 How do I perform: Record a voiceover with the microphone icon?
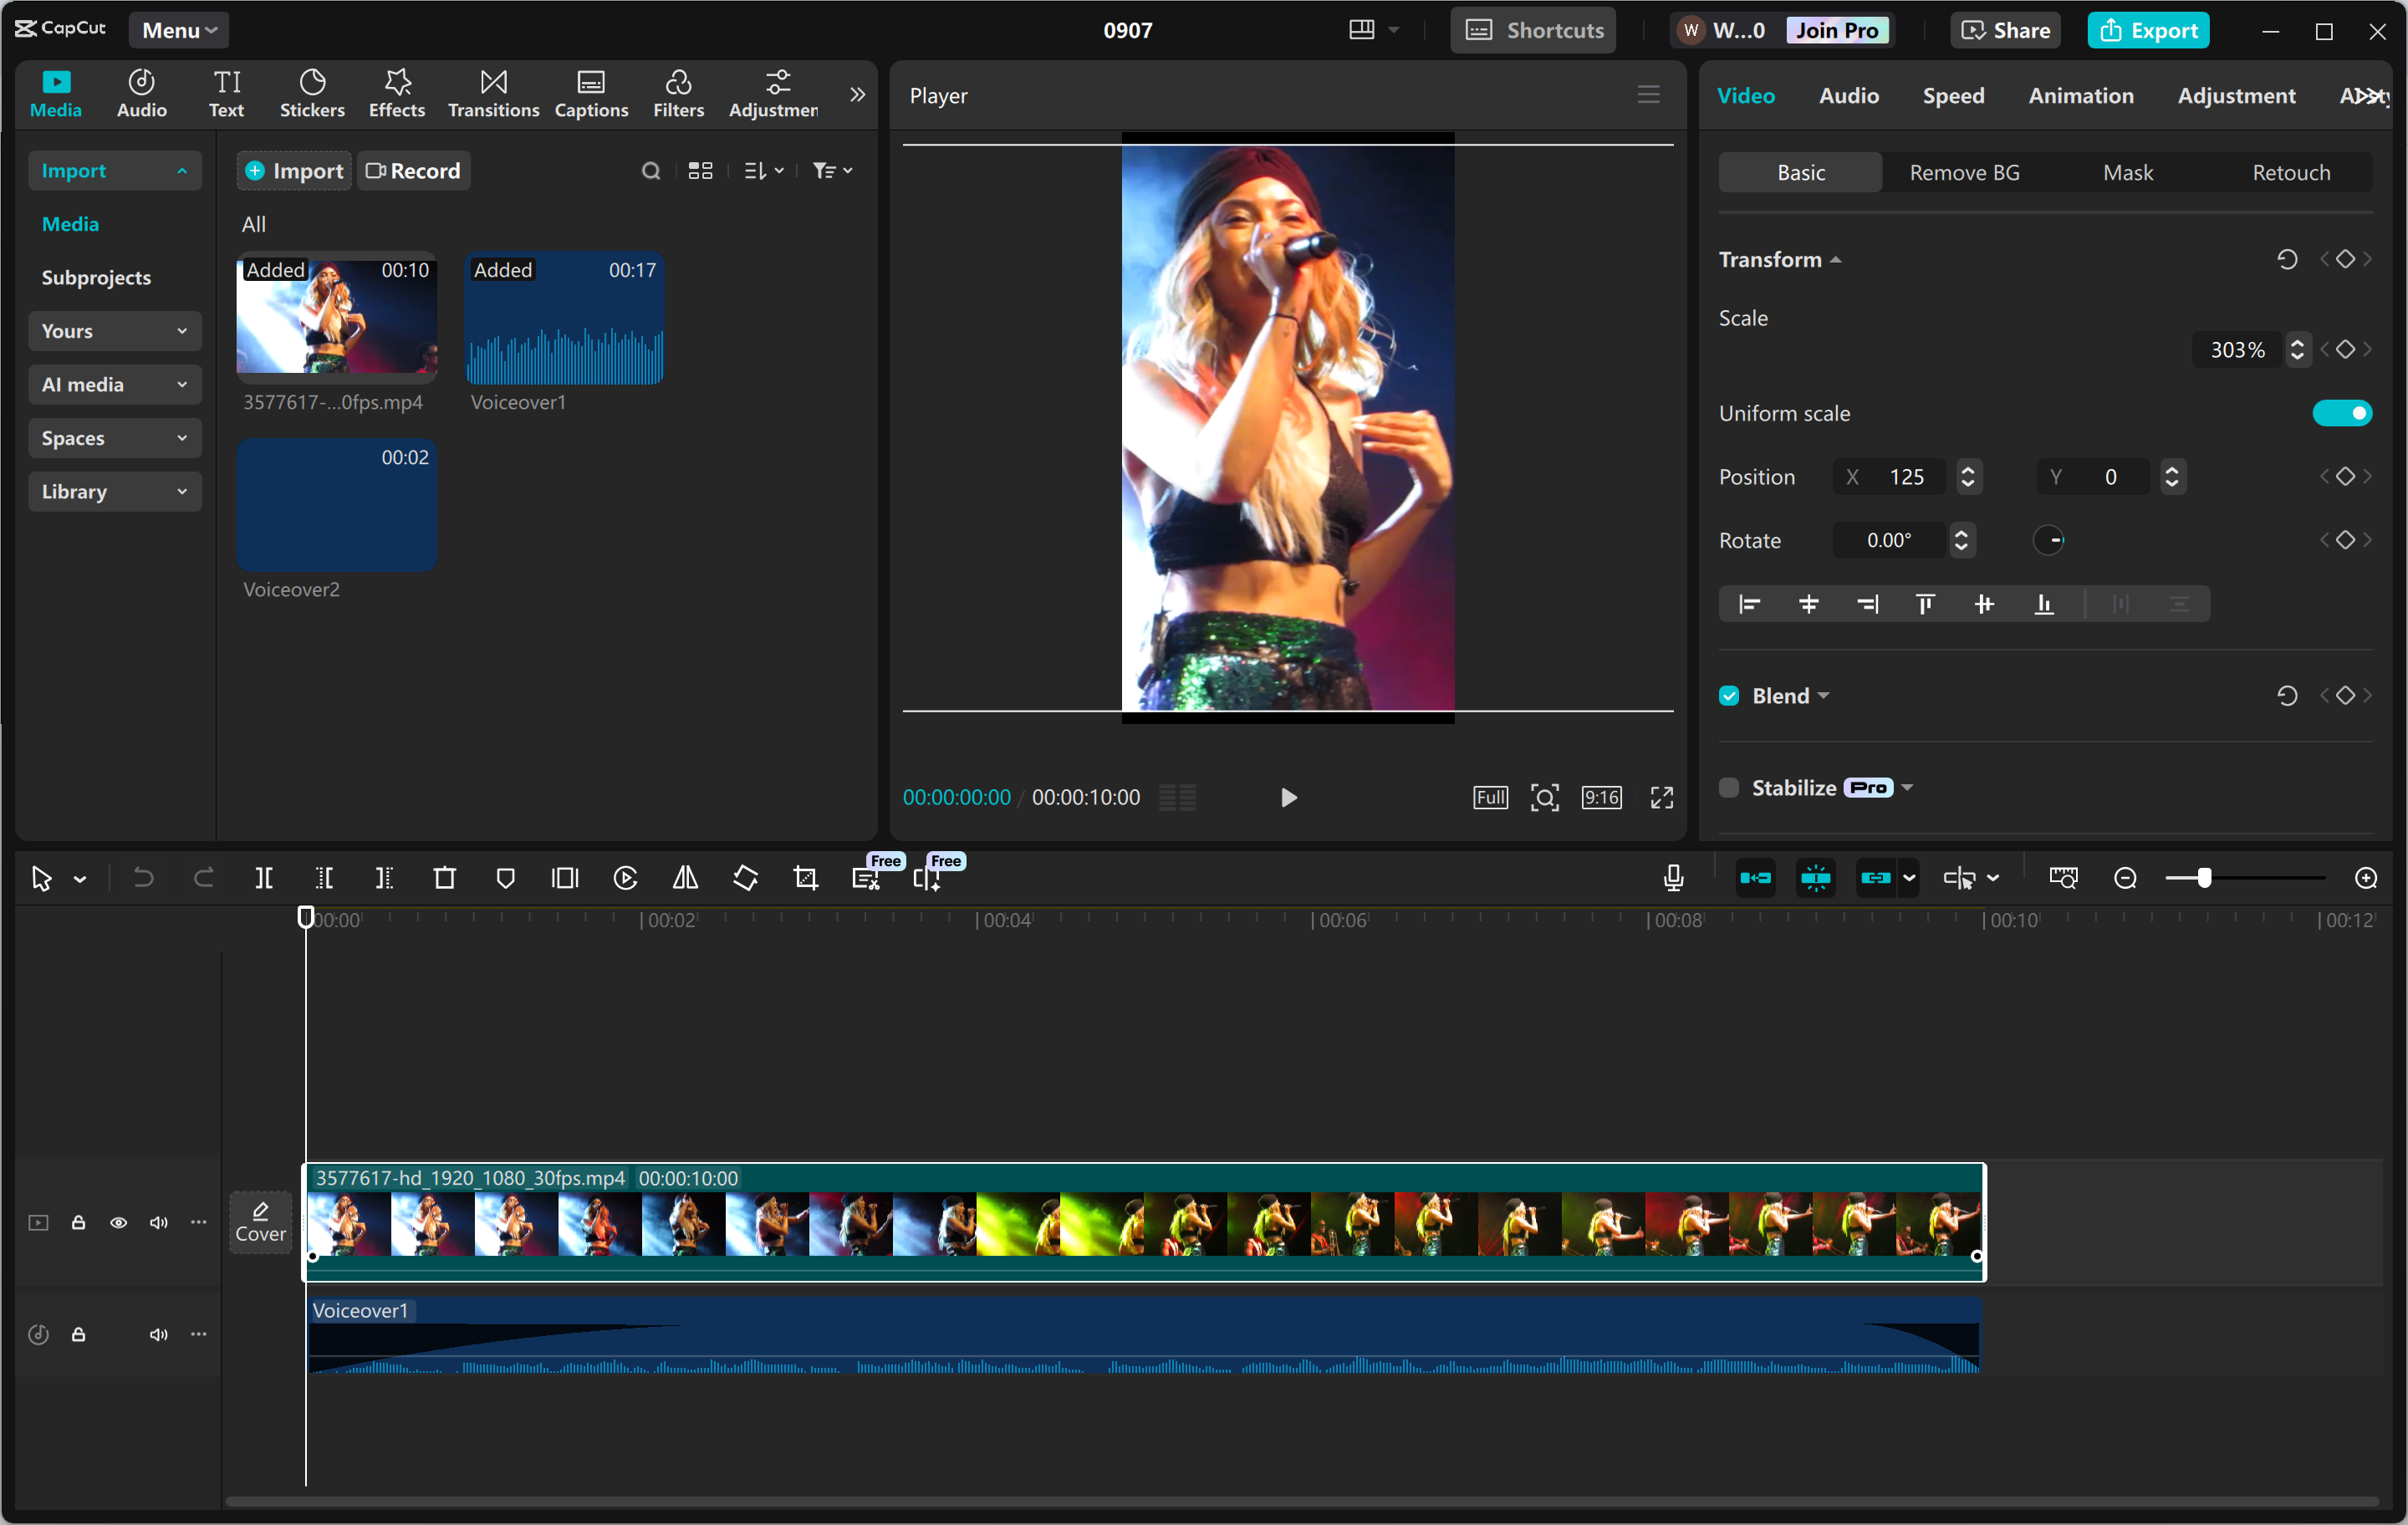pos(1673,877)
